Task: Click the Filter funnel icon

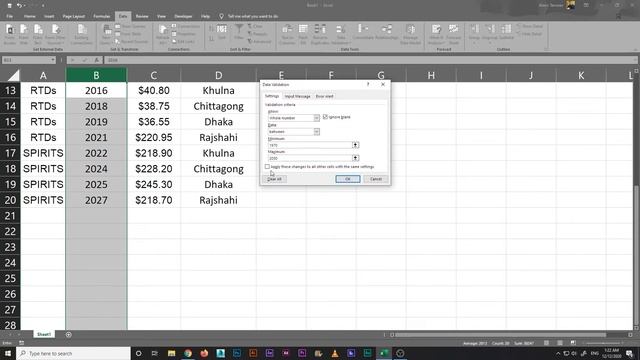Action: tap(239, 32)
